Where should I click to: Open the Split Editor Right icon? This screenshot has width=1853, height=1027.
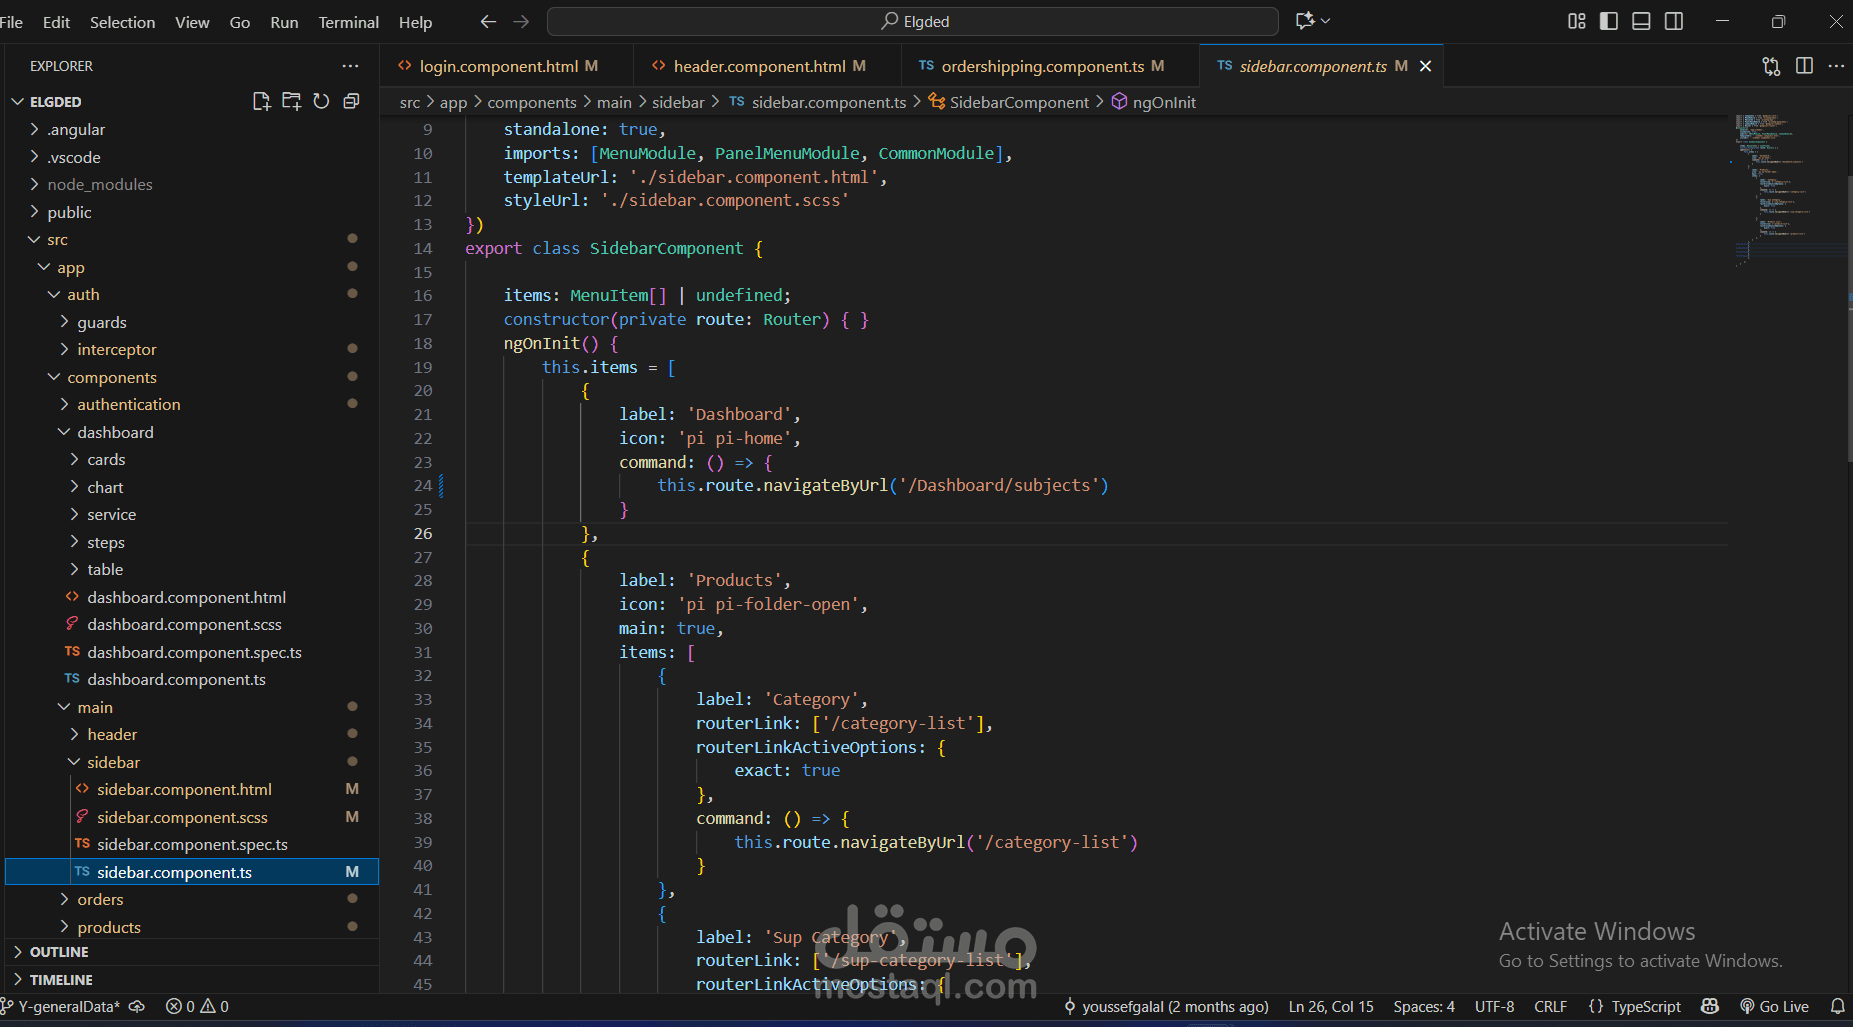[x=1804, y=66]
